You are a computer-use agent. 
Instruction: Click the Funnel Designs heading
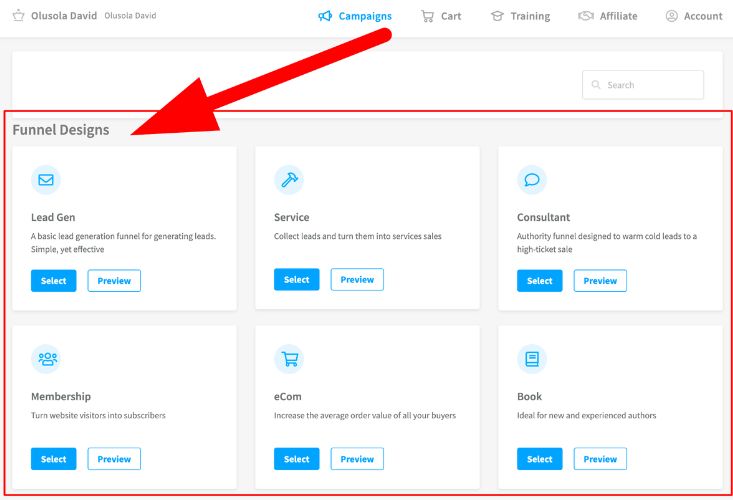pos(61,130)
